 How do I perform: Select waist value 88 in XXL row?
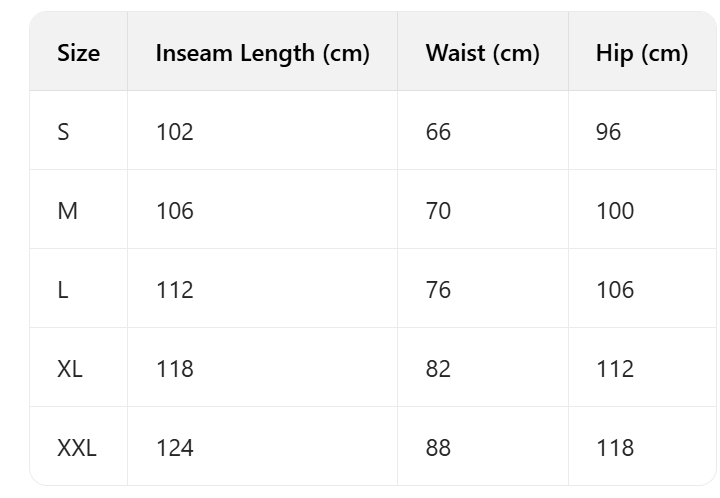(x=438, y=448)
